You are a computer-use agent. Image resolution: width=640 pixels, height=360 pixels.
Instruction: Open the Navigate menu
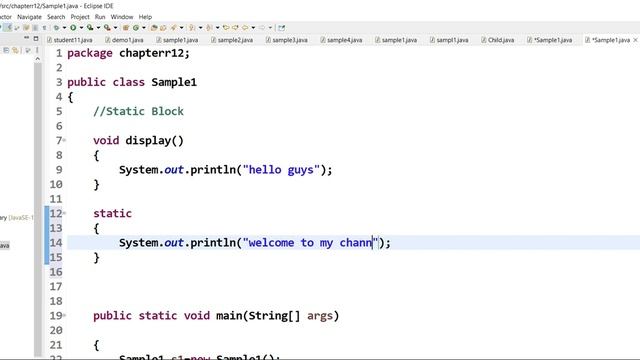29,17
